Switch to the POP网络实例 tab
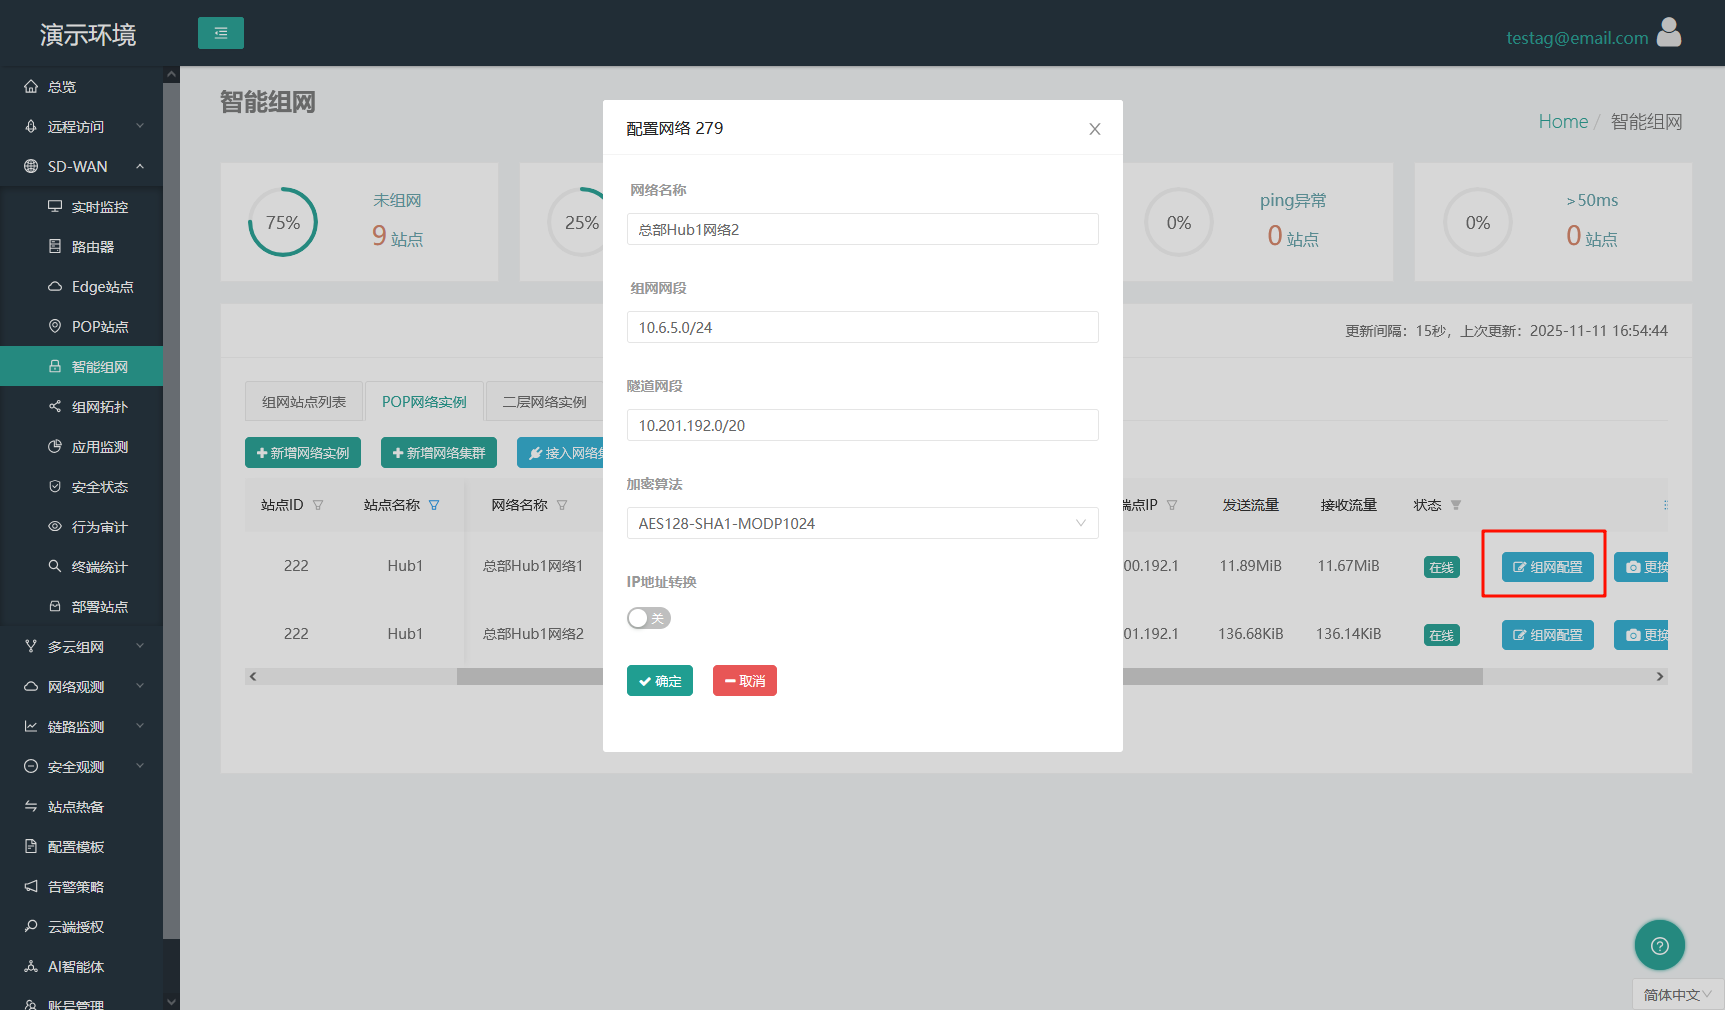This screenshot has height=1010, width=1725. point(424,402)
